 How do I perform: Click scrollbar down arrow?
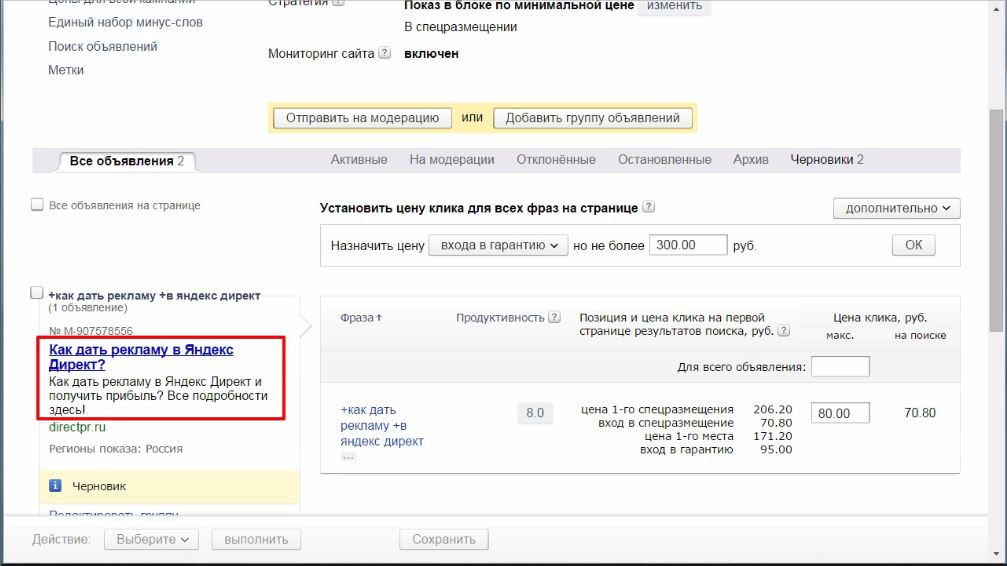point(996,554)
